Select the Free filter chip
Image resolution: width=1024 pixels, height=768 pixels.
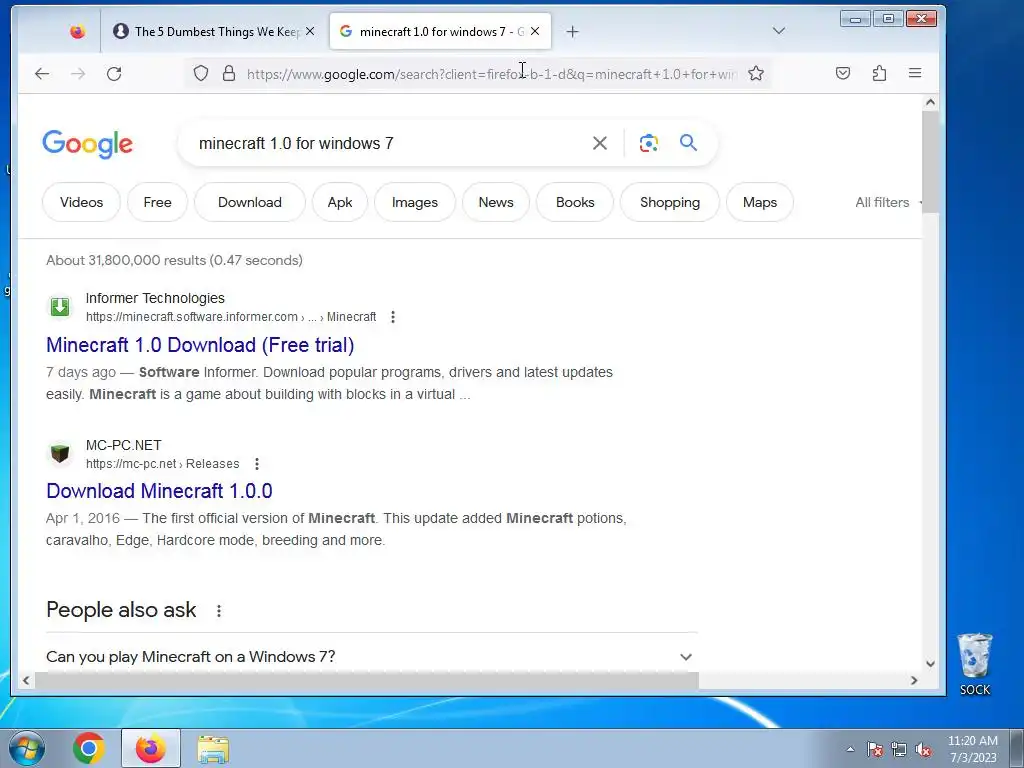point(157,202)
